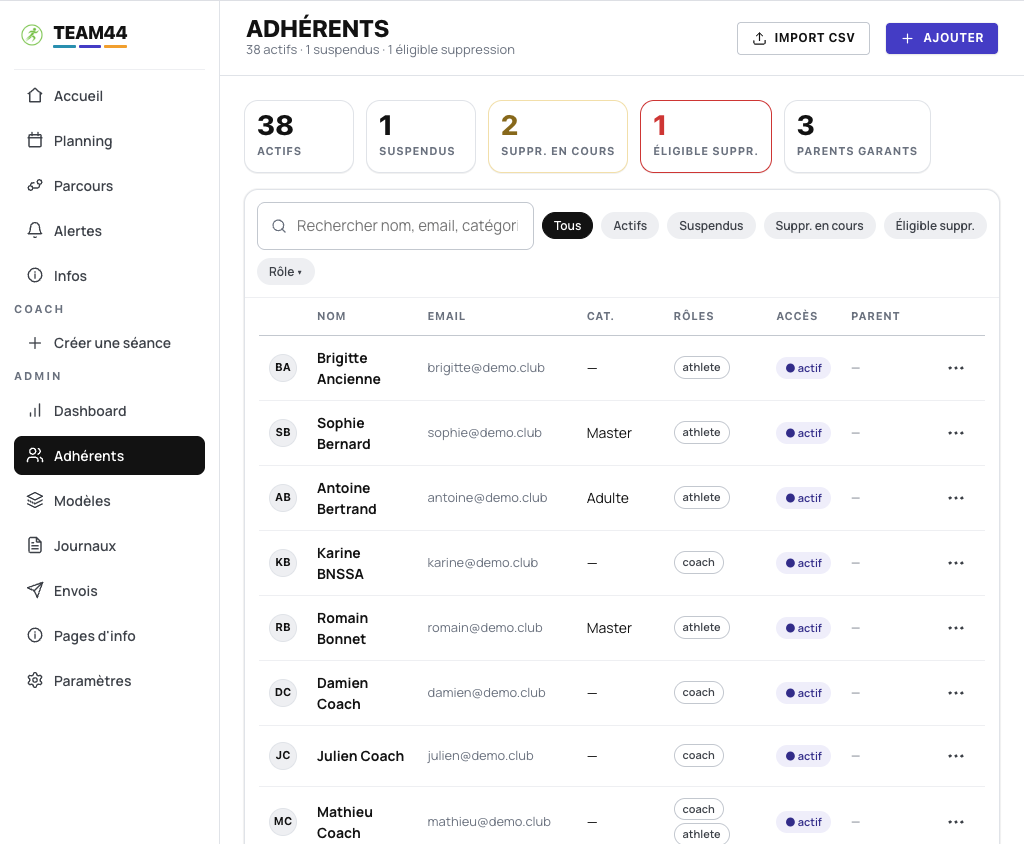Open the Alertes bell icon
The image size is (1024, 844).
tap(35, 231)
